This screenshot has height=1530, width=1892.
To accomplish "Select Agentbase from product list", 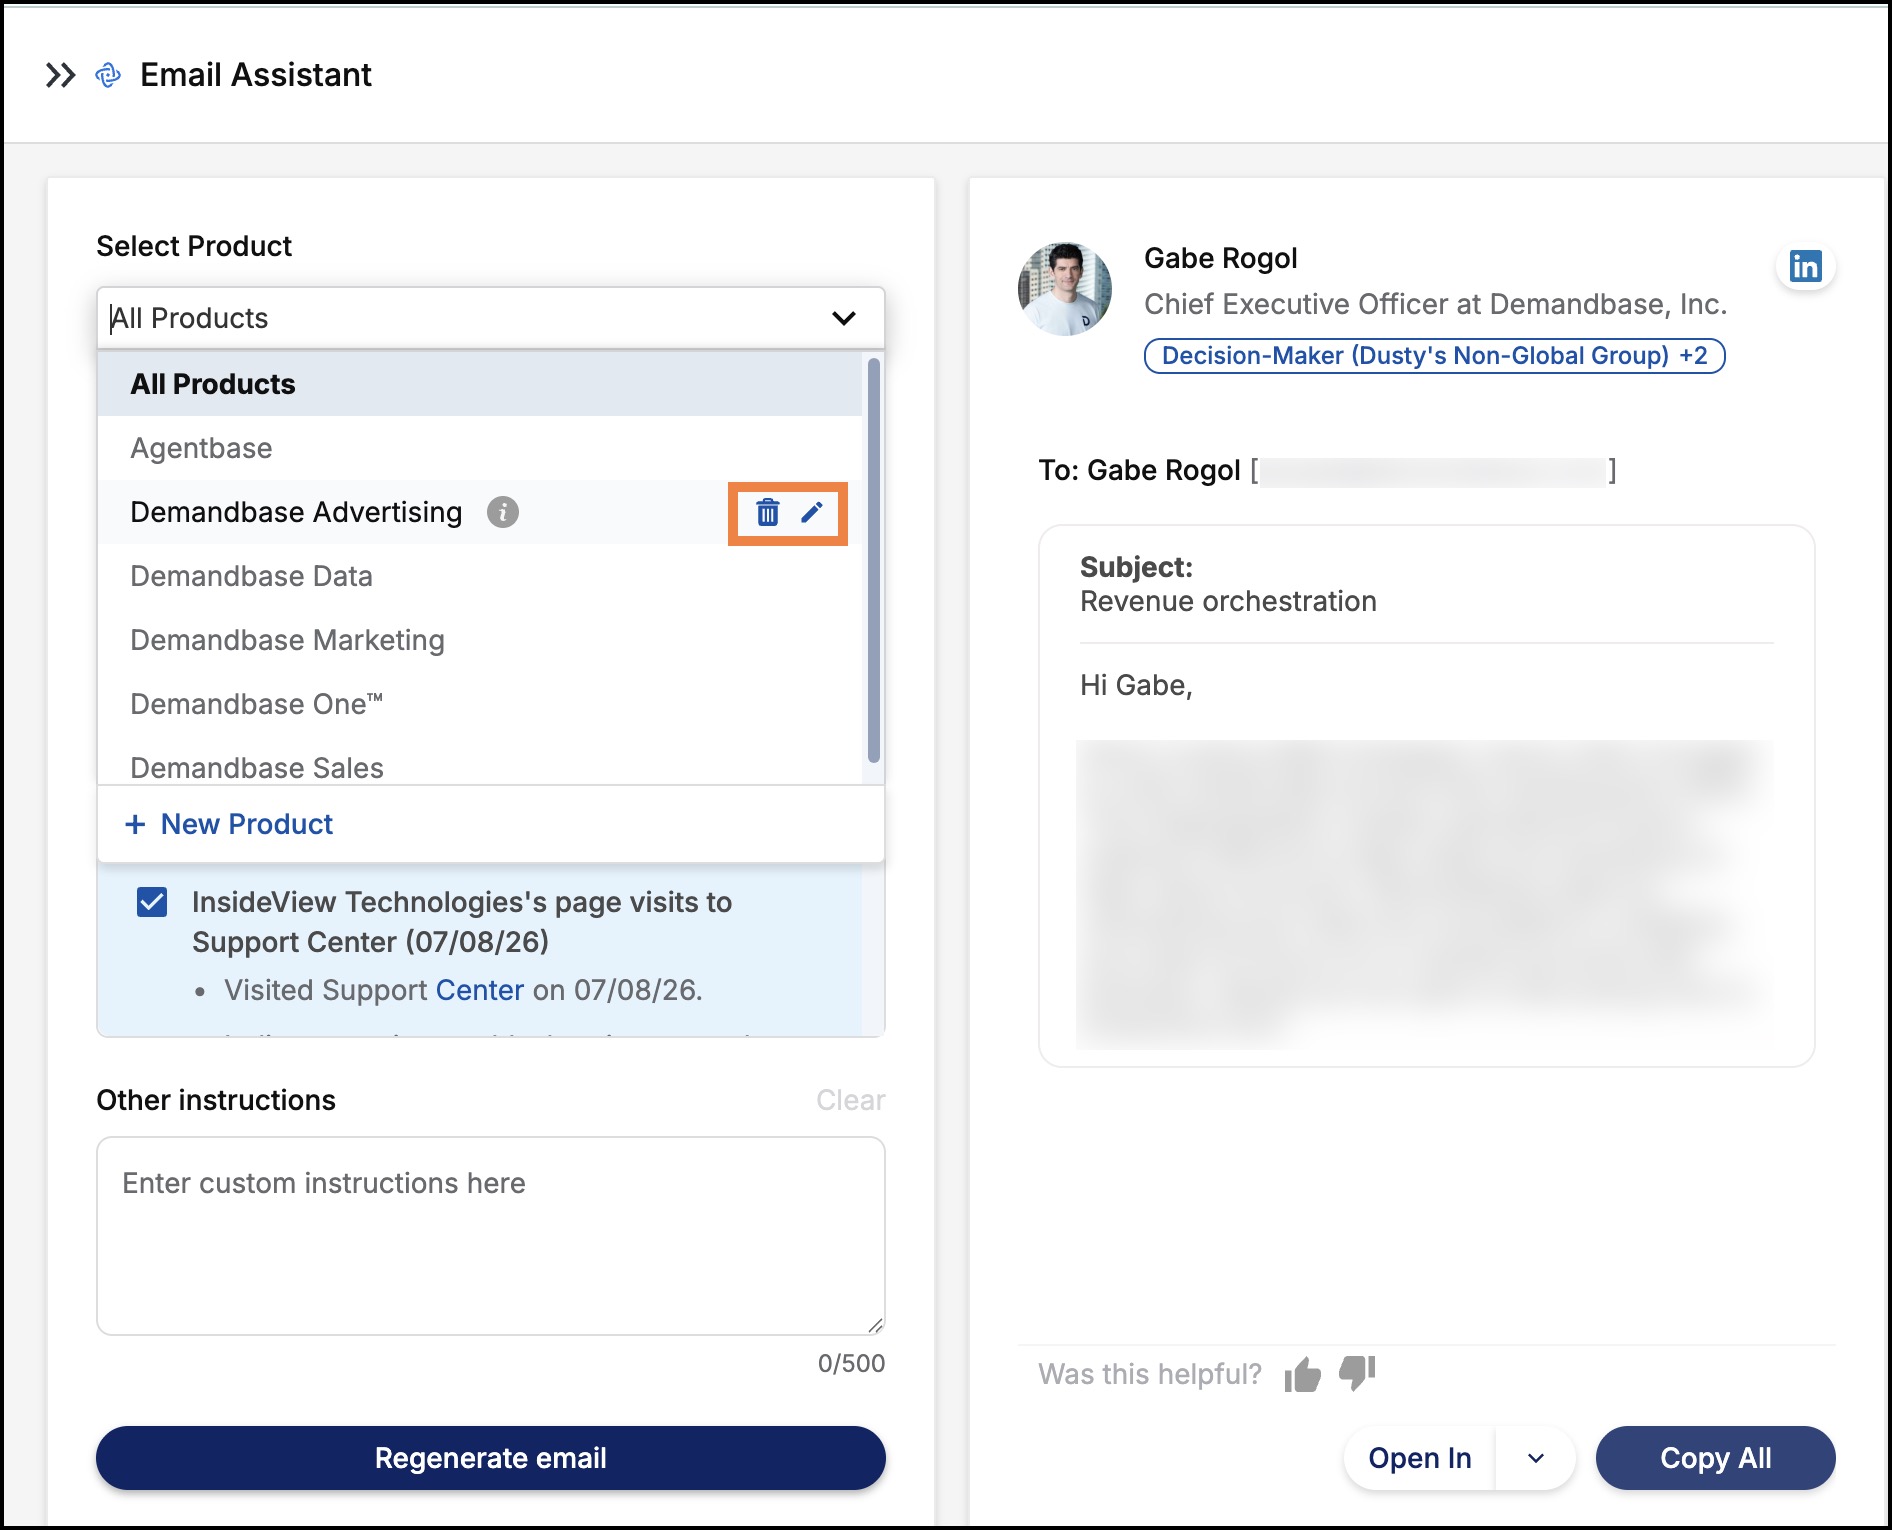I will pyautogui.click(x=480, y=448).
